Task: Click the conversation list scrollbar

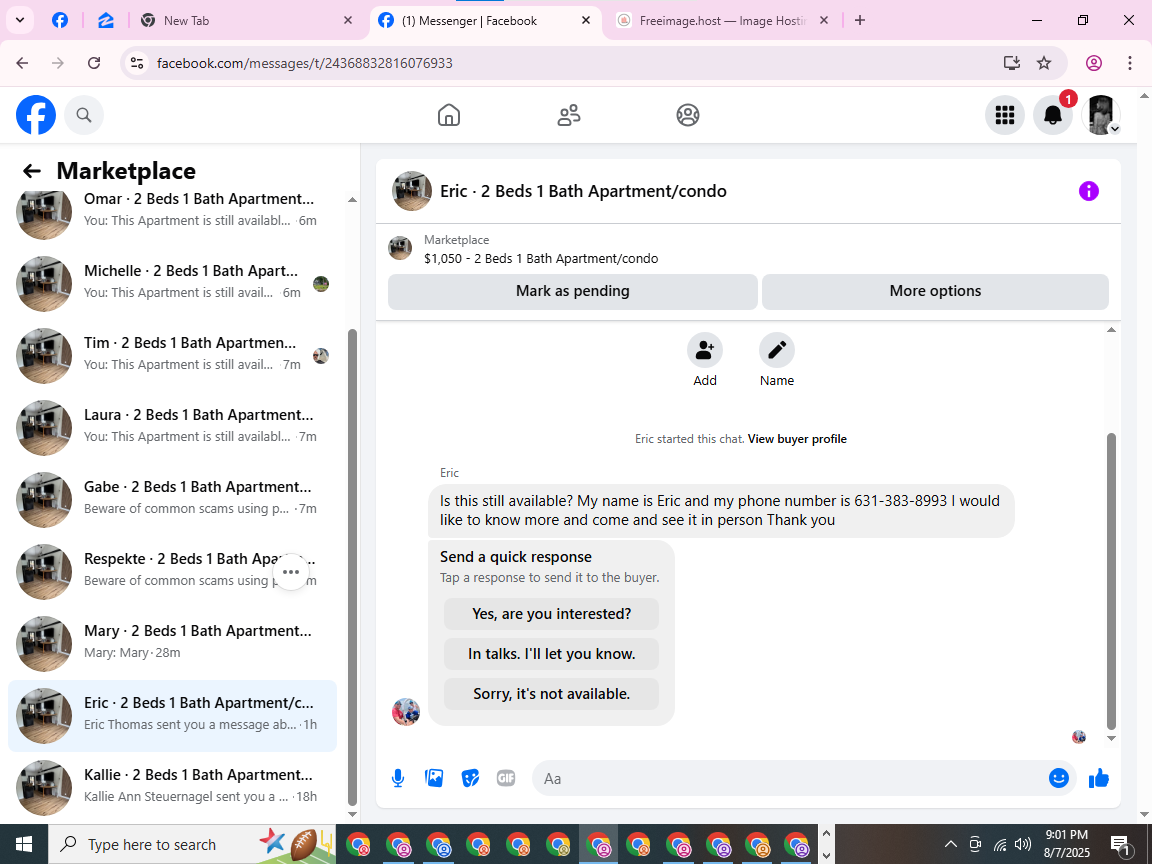Action: coord(352,566)
